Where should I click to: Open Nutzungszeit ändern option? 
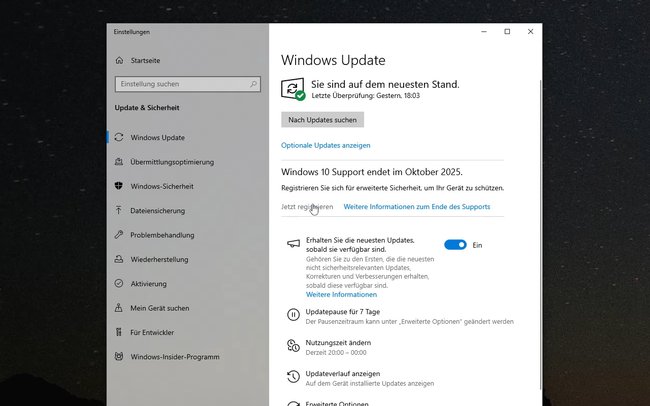[x=338, y=343]
